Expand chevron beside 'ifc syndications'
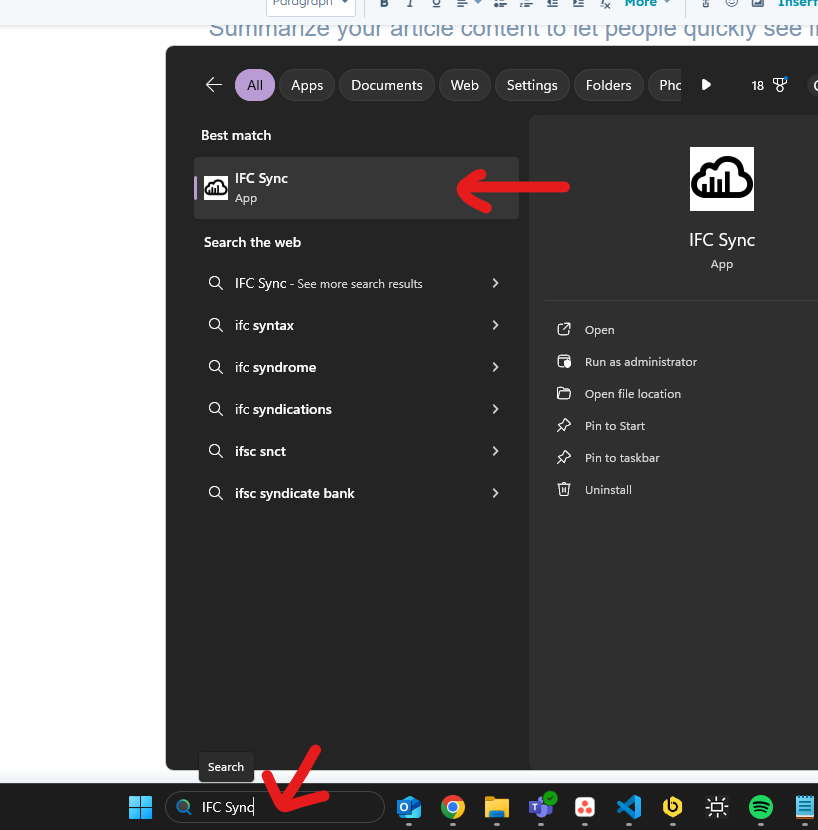Viewport: 818px width, 830px height. click(x=495, y=409)
